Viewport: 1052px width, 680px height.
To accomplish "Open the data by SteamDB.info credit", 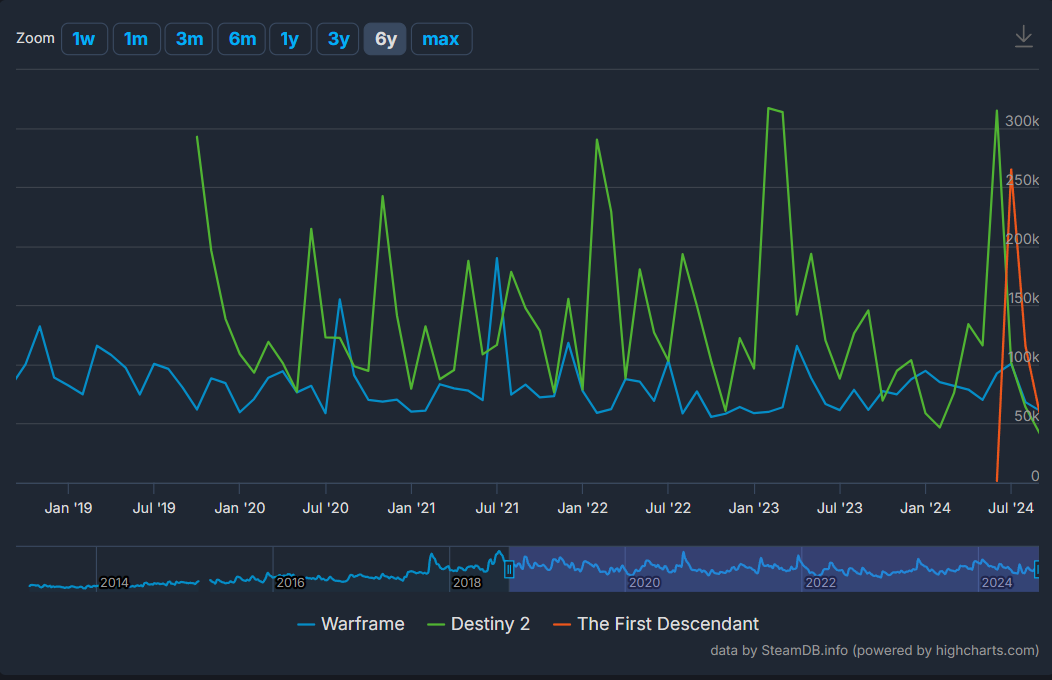I will (875, 650).
